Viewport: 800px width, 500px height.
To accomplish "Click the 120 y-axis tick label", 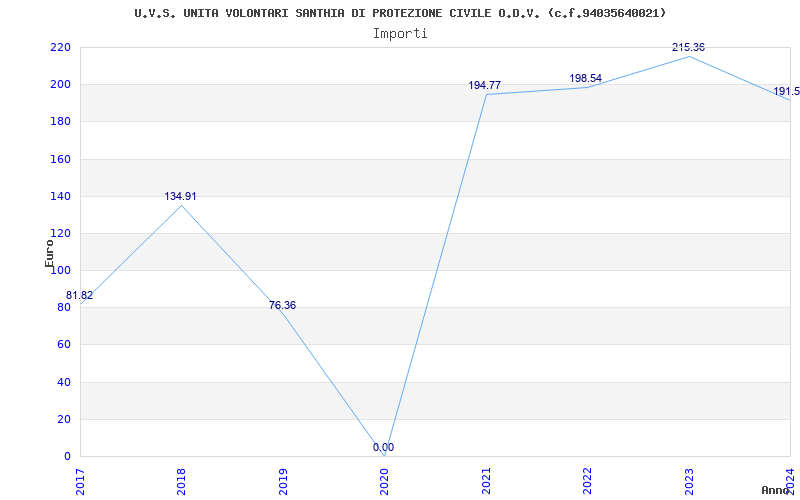I will (60, 234).
